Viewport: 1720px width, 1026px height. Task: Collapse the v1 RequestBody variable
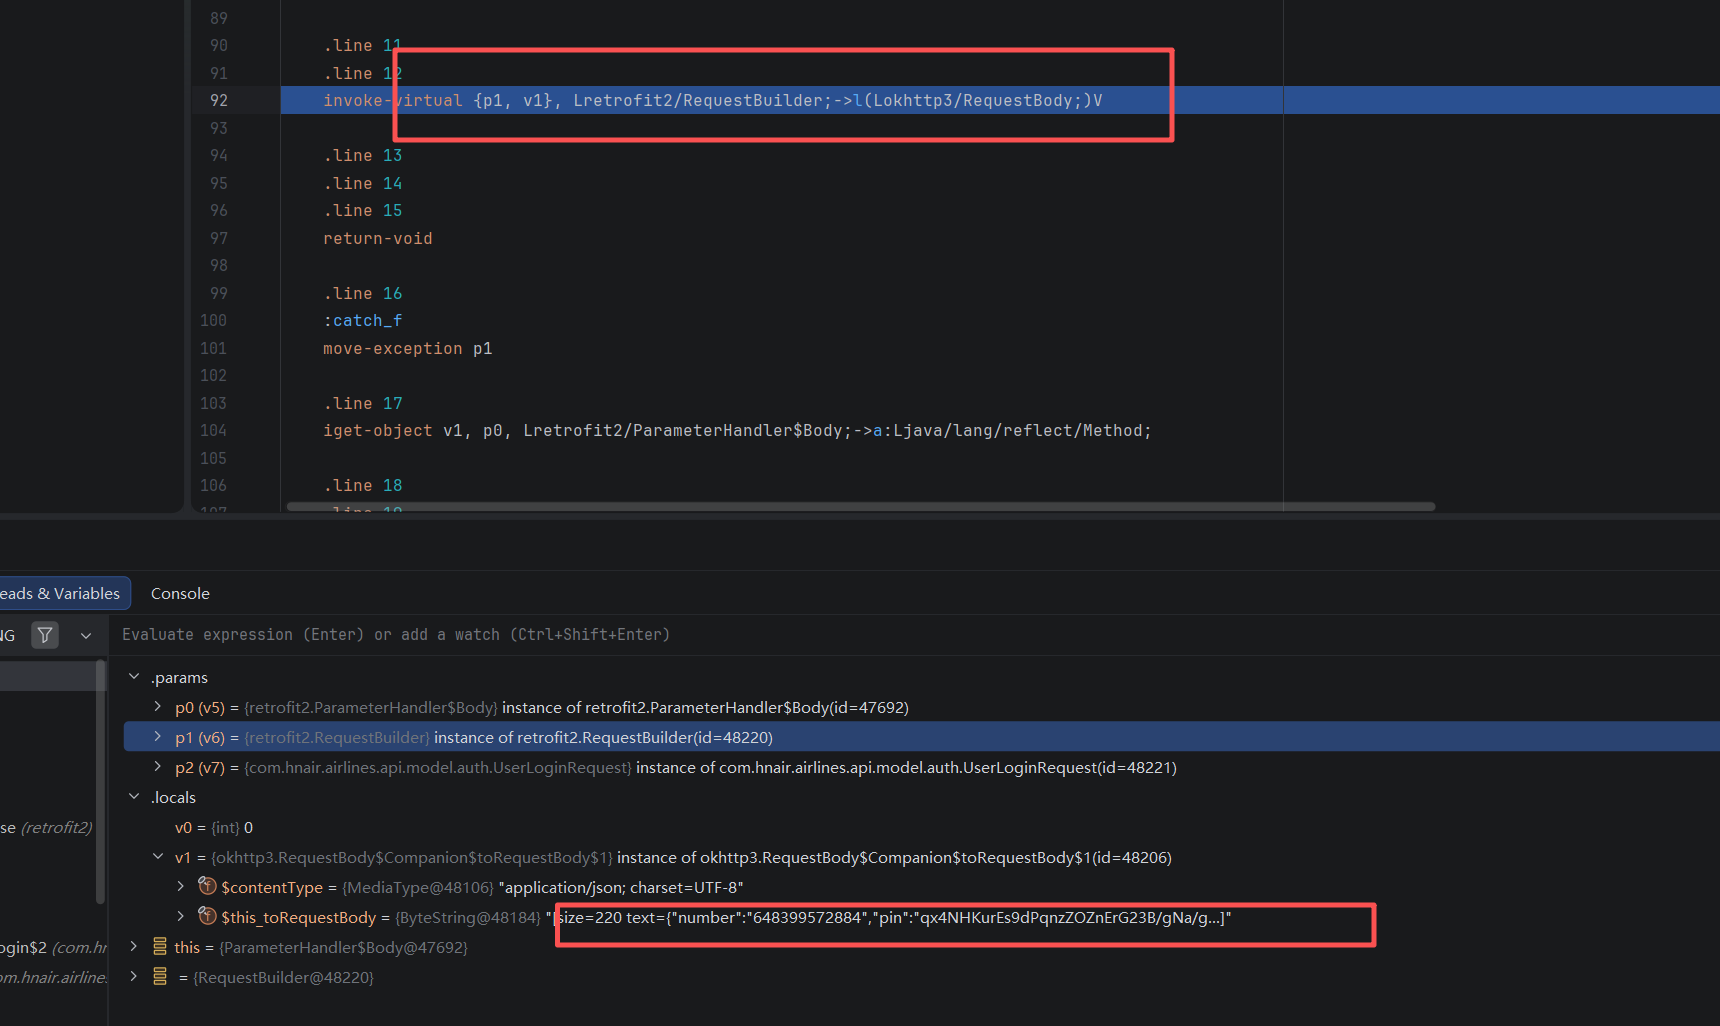coord(158,857)
